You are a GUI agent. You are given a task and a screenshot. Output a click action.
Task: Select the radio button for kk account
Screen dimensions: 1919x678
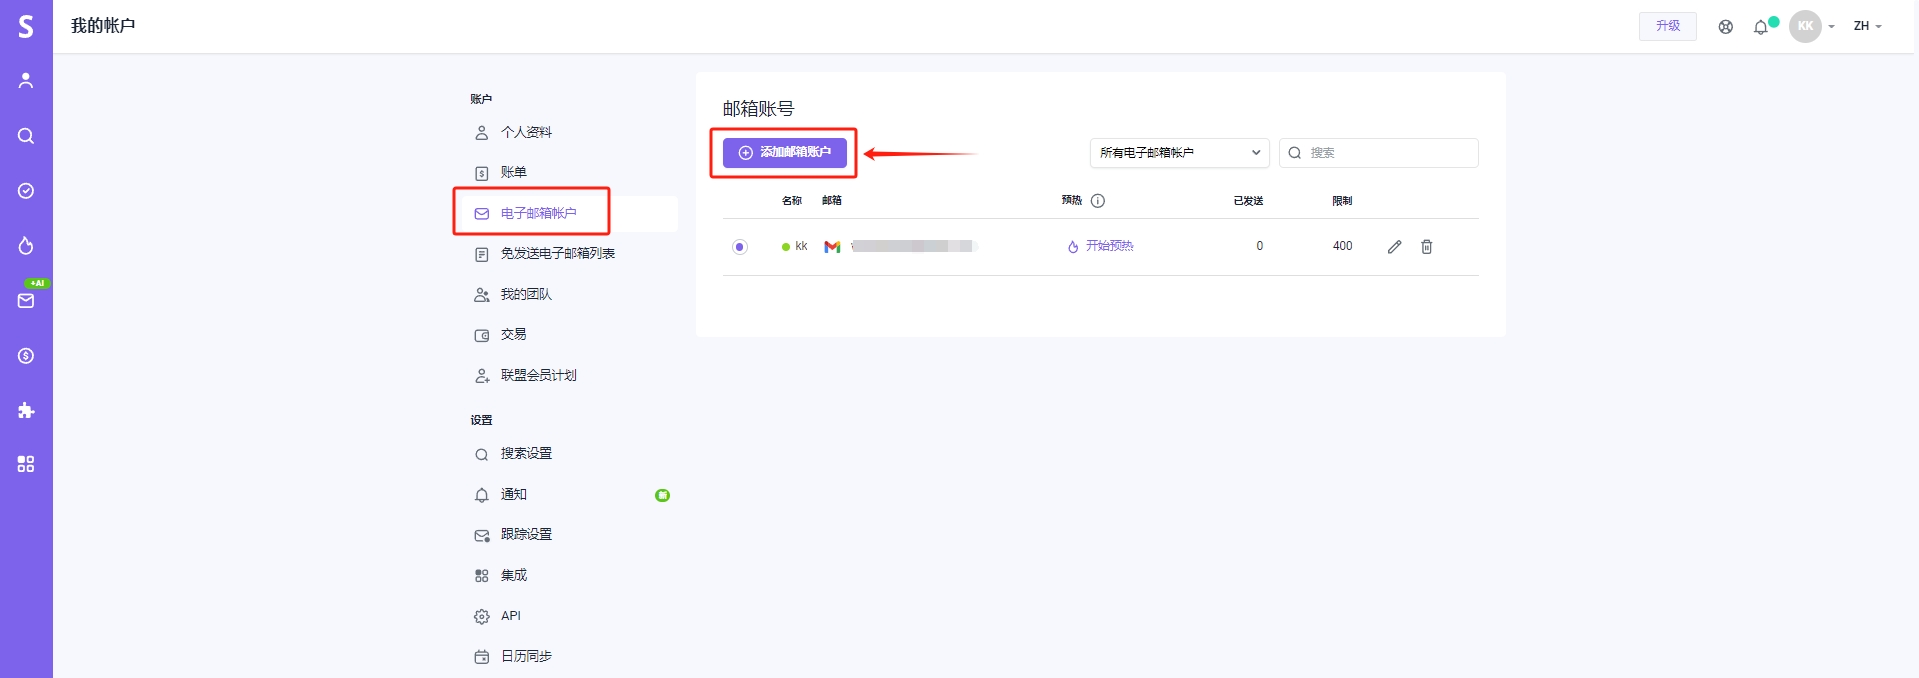click(x=740, y=247)
